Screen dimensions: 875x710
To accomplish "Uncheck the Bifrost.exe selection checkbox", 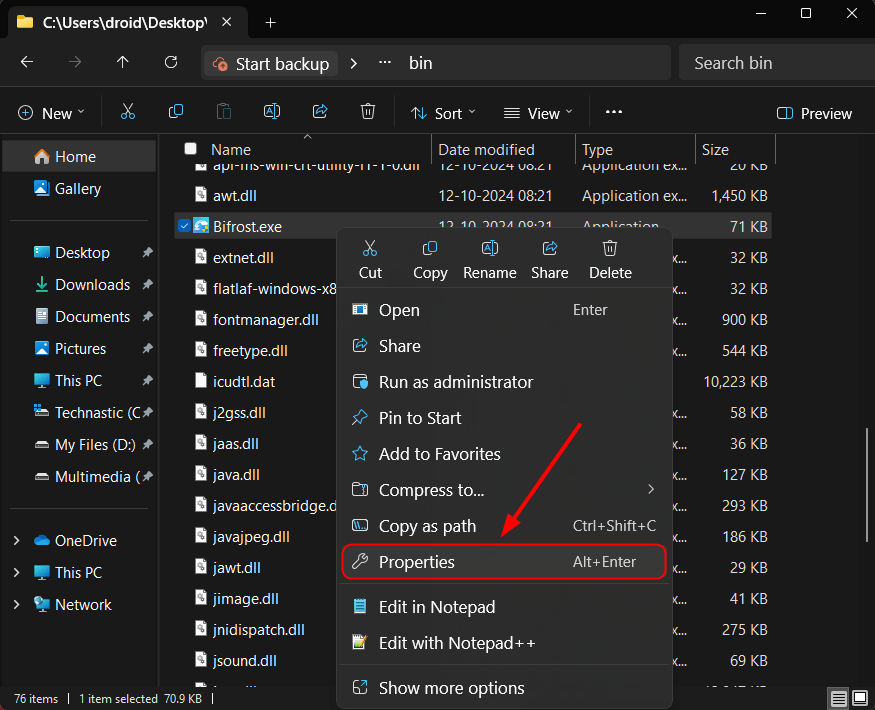I will coord(184,227).
